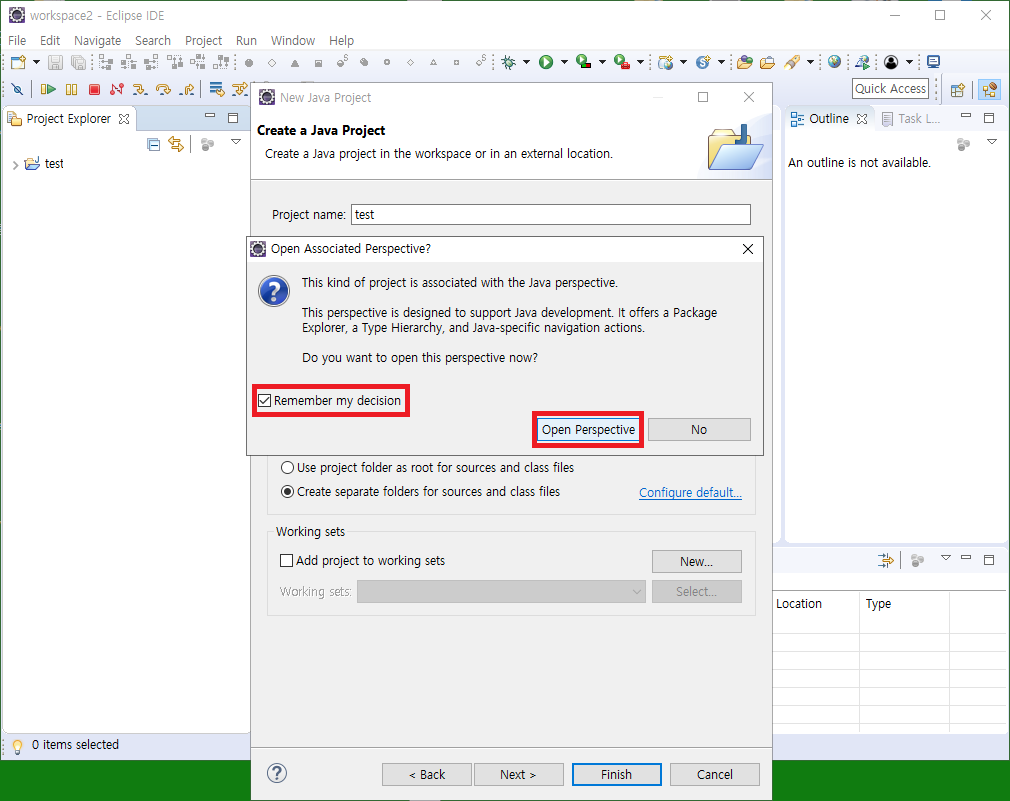The width and height of the screenshot is (1010, 801).
Task: Open the Run configurations dropdown arrow
Action: point(564,62)
